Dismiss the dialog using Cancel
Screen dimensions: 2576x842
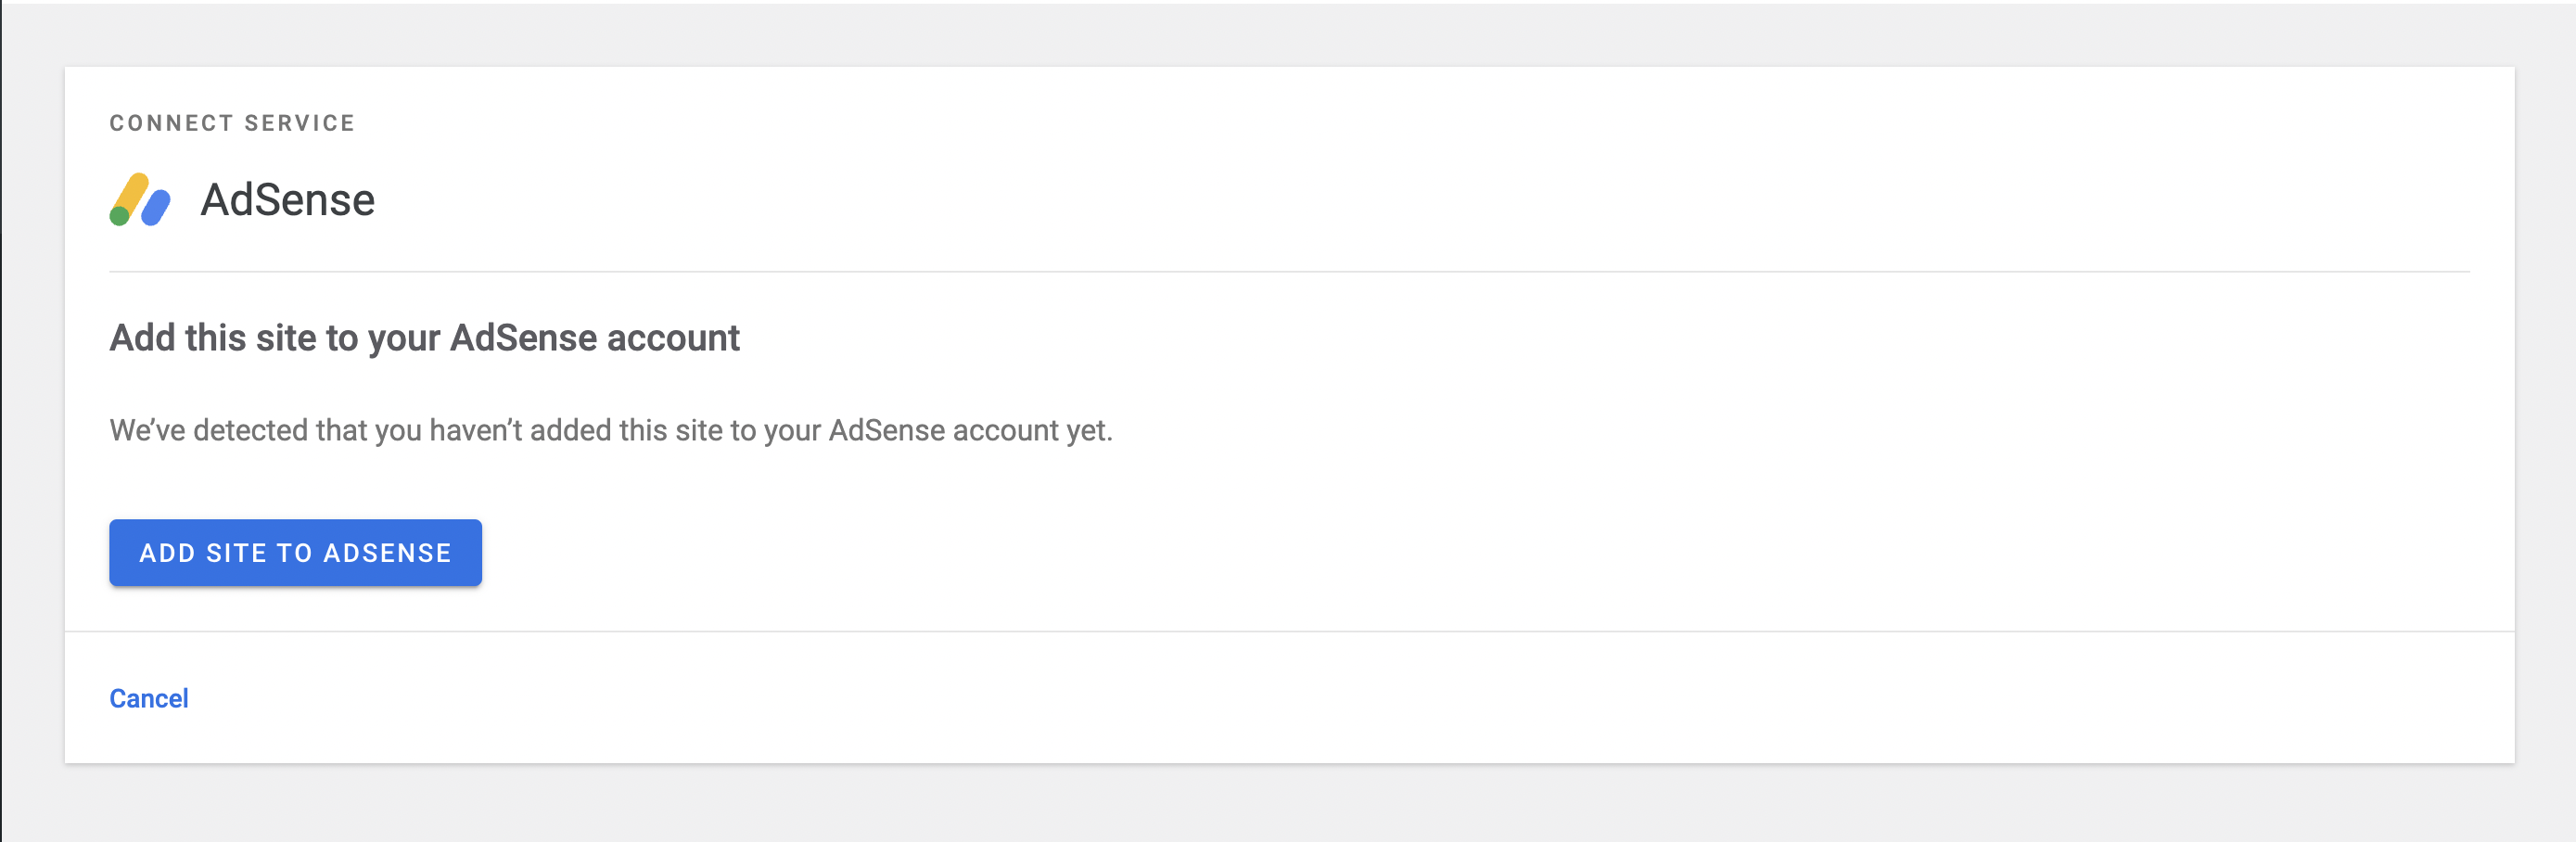tap(148, 698)
